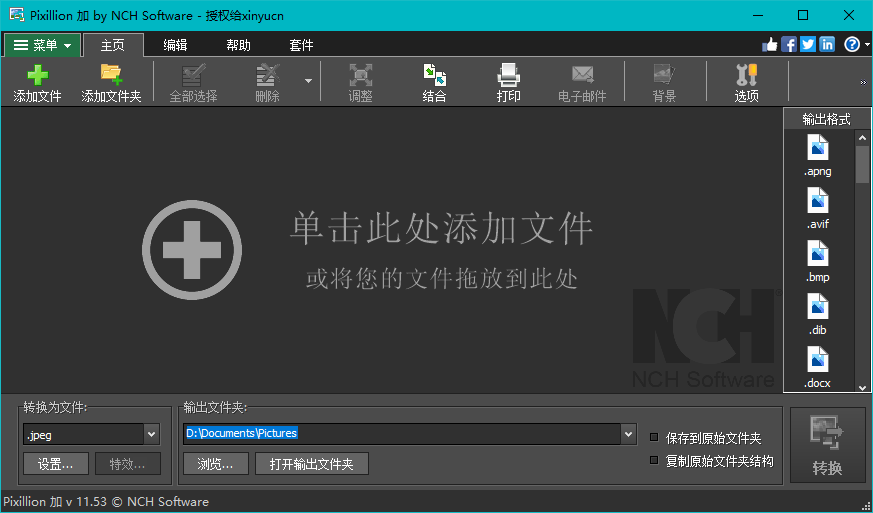Image resolution: width=873 pixels, height=513 pixels.
Task: Click the Combine (结合) toolbar icon
Action: coord(434,83)
